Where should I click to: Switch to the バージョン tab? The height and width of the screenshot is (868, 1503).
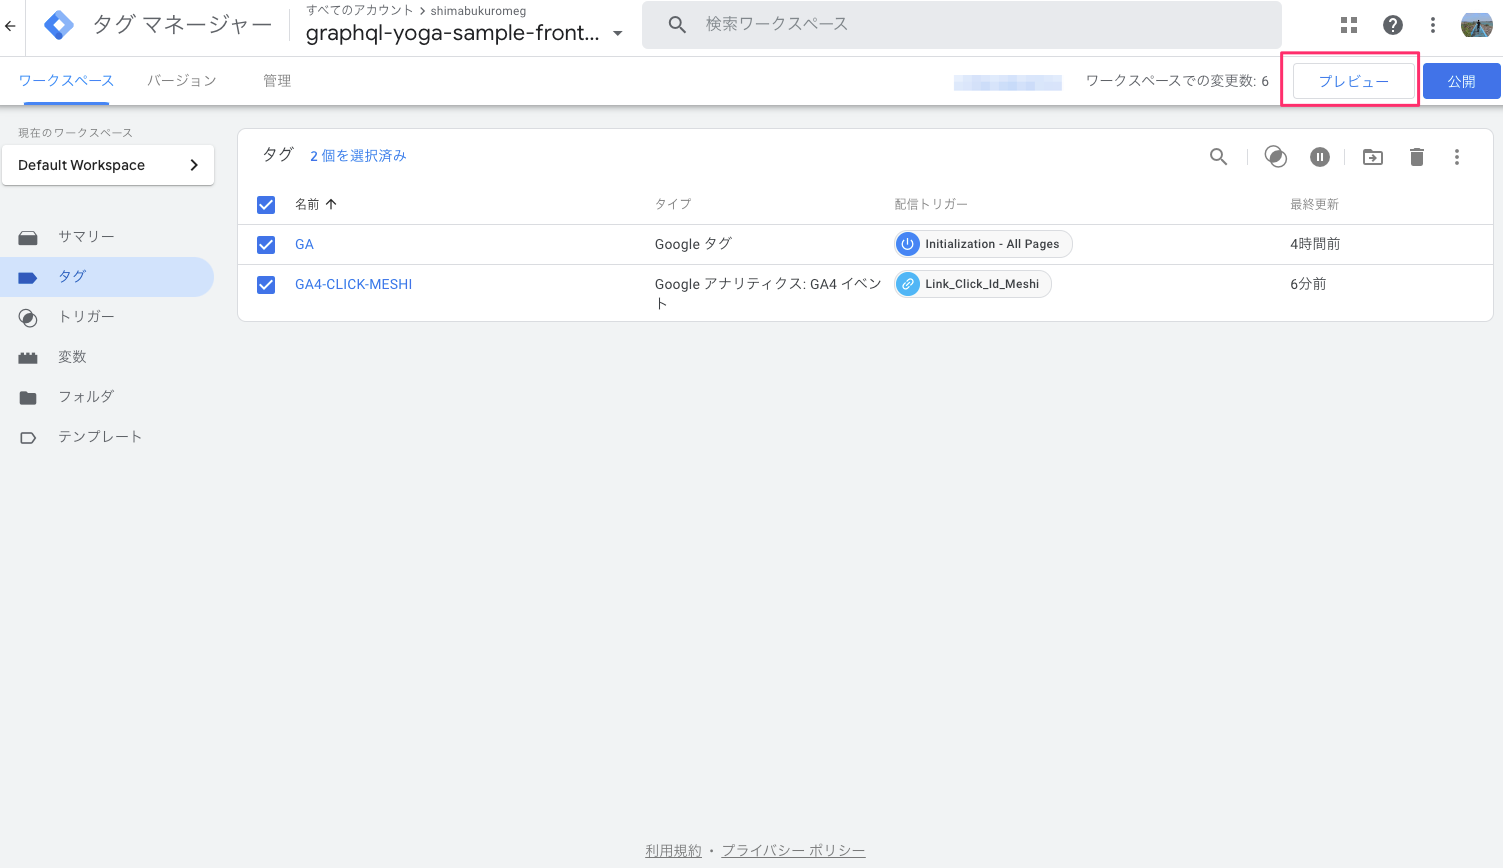[180, 80]
